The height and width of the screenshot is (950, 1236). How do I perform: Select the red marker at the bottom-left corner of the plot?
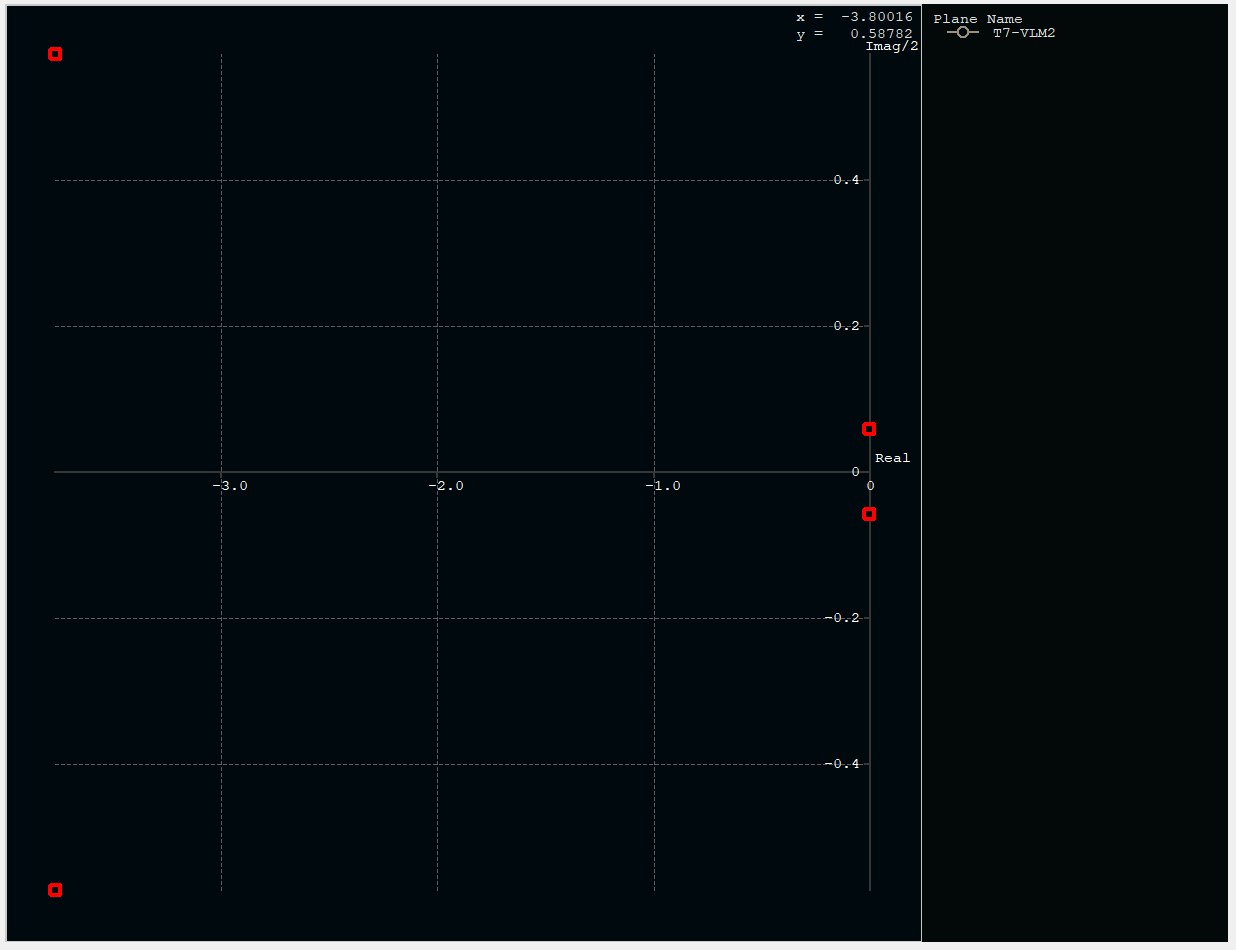click(55, 890)
